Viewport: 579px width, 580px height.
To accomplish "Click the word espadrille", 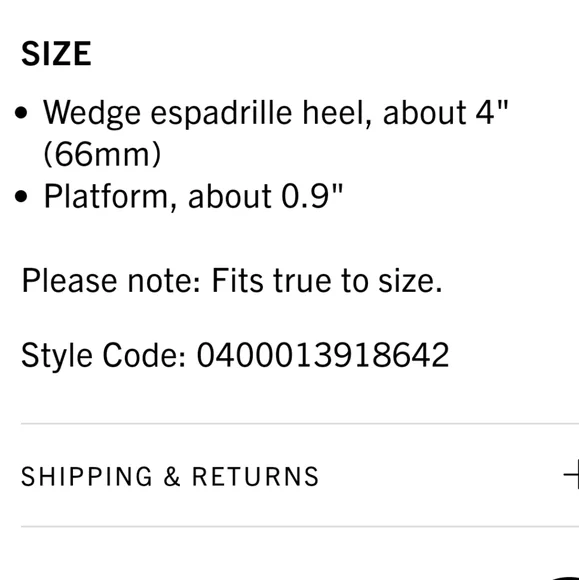I will pyautogui.click(x=221, y=114).
